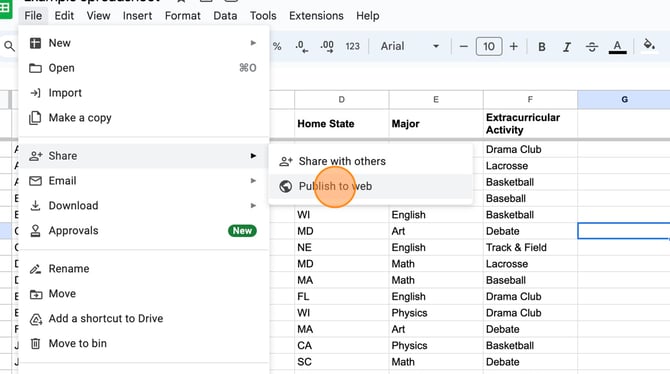Viewport: 670px width, 374px height.
Task: Open the 123 more number formats menu
Action: tap(353, 46)
